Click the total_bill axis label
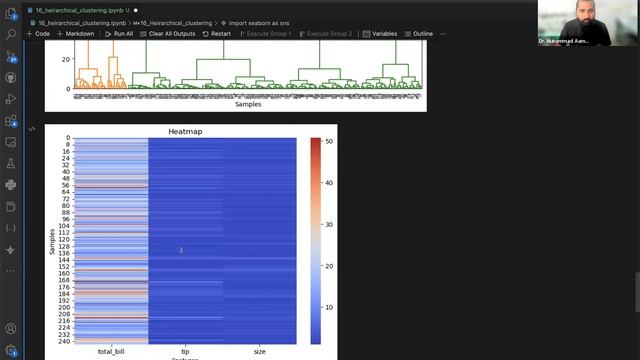The height and width of the screenshot is (360, 640). coord(111,351)
